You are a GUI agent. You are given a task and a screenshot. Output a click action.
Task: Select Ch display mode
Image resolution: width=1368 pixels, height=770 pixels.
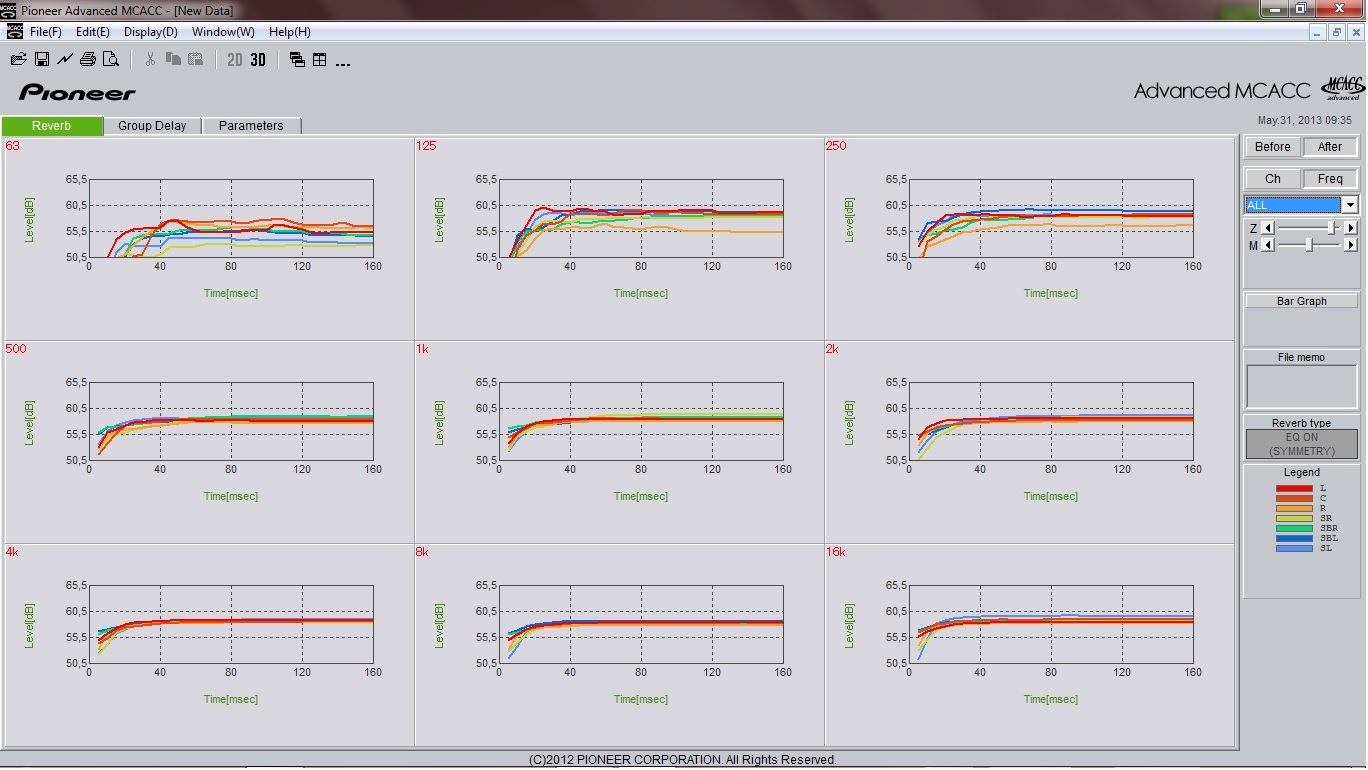click(1272, 179)
